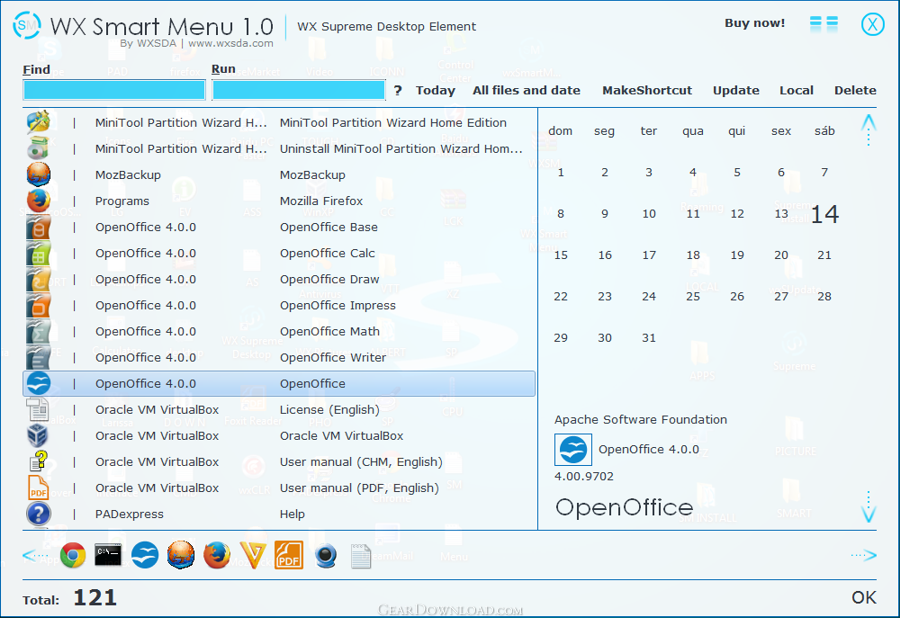Select the "OpenOffice Calc" entry name
The height and width of the screenshot is (618, 900).
click(327, 253)
